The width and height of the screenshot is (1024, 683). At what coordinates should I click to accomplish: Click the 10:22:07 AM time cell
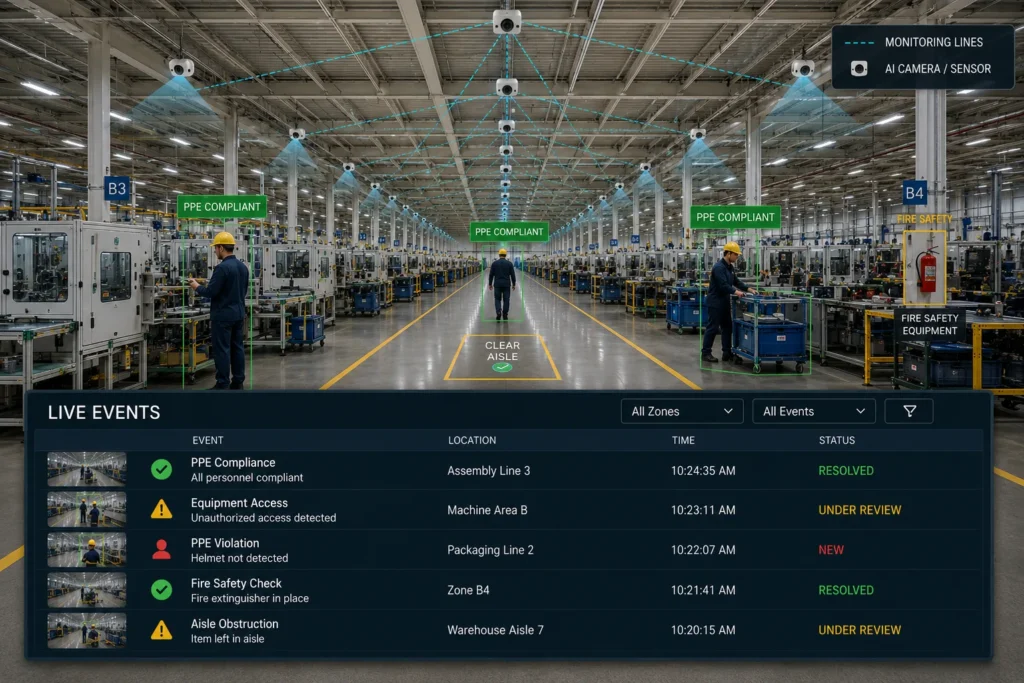coord(703,550)
